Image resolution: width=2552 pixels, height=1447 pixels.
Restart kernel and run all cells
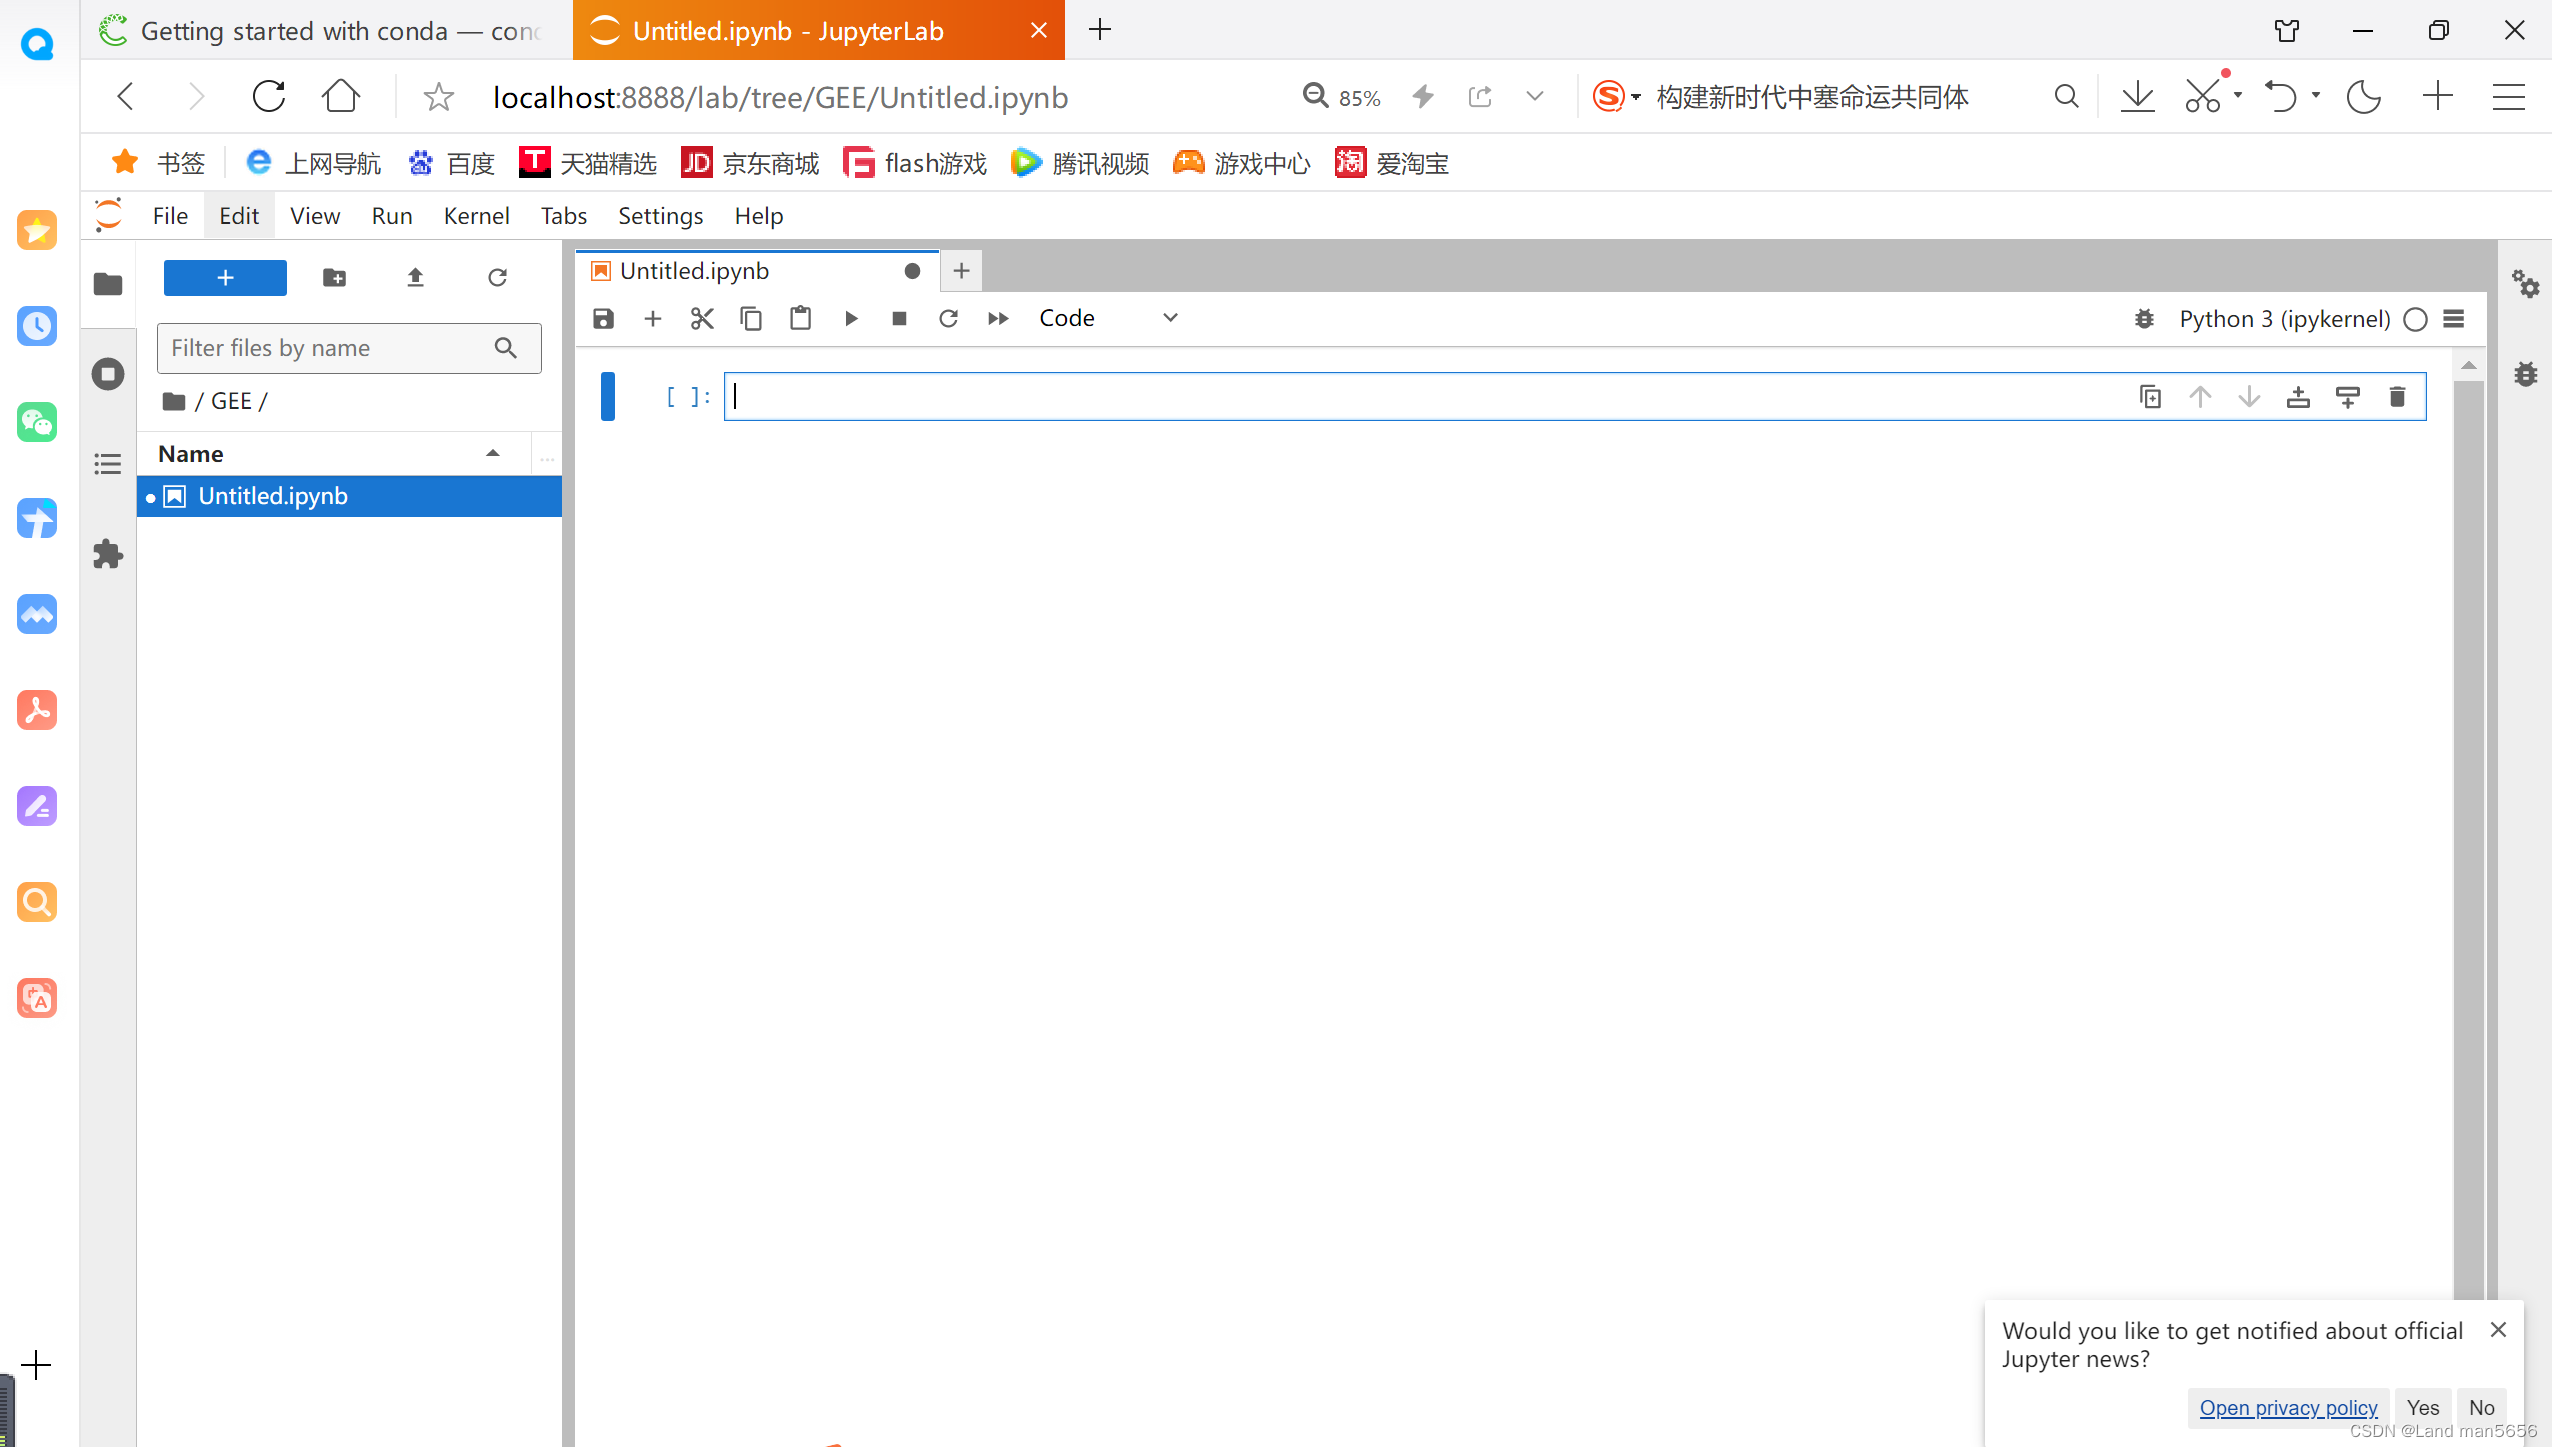(x=997, y=318)
